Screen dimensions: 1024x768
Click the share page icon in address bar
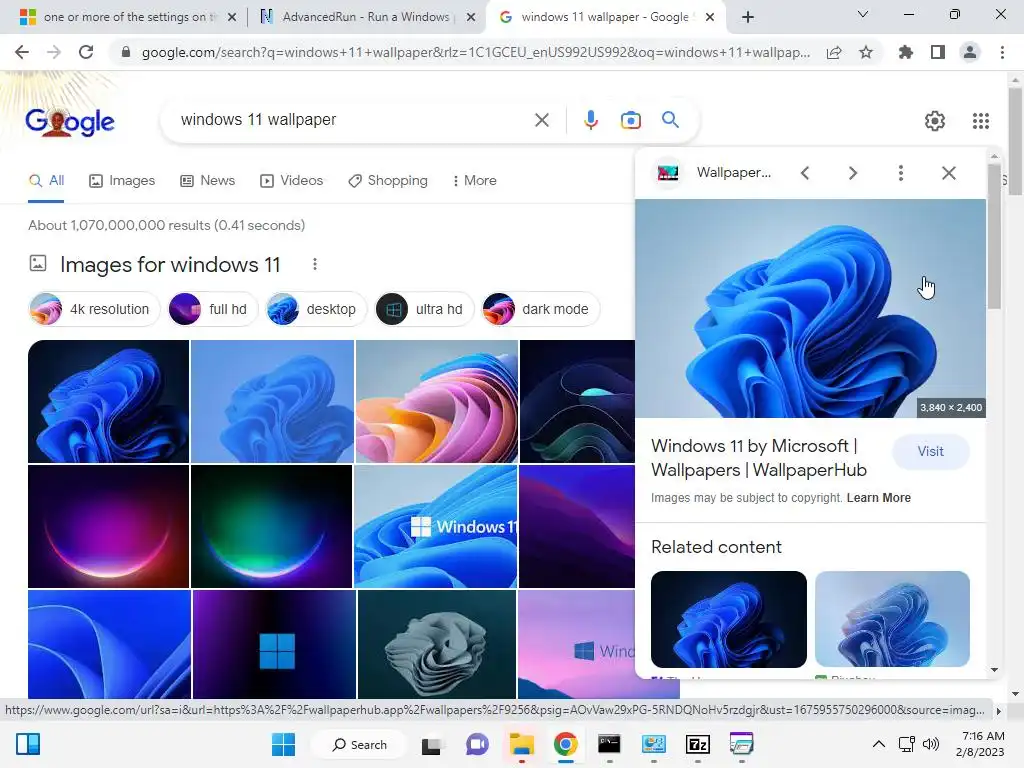[834, 52]
